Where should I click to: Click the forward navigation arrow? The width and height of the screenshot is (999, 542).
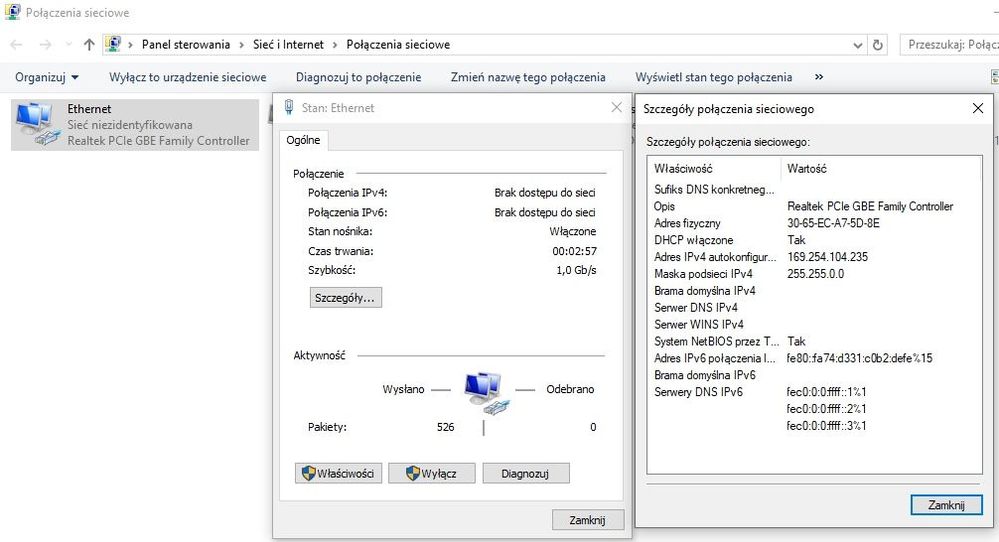pos(45,45)
